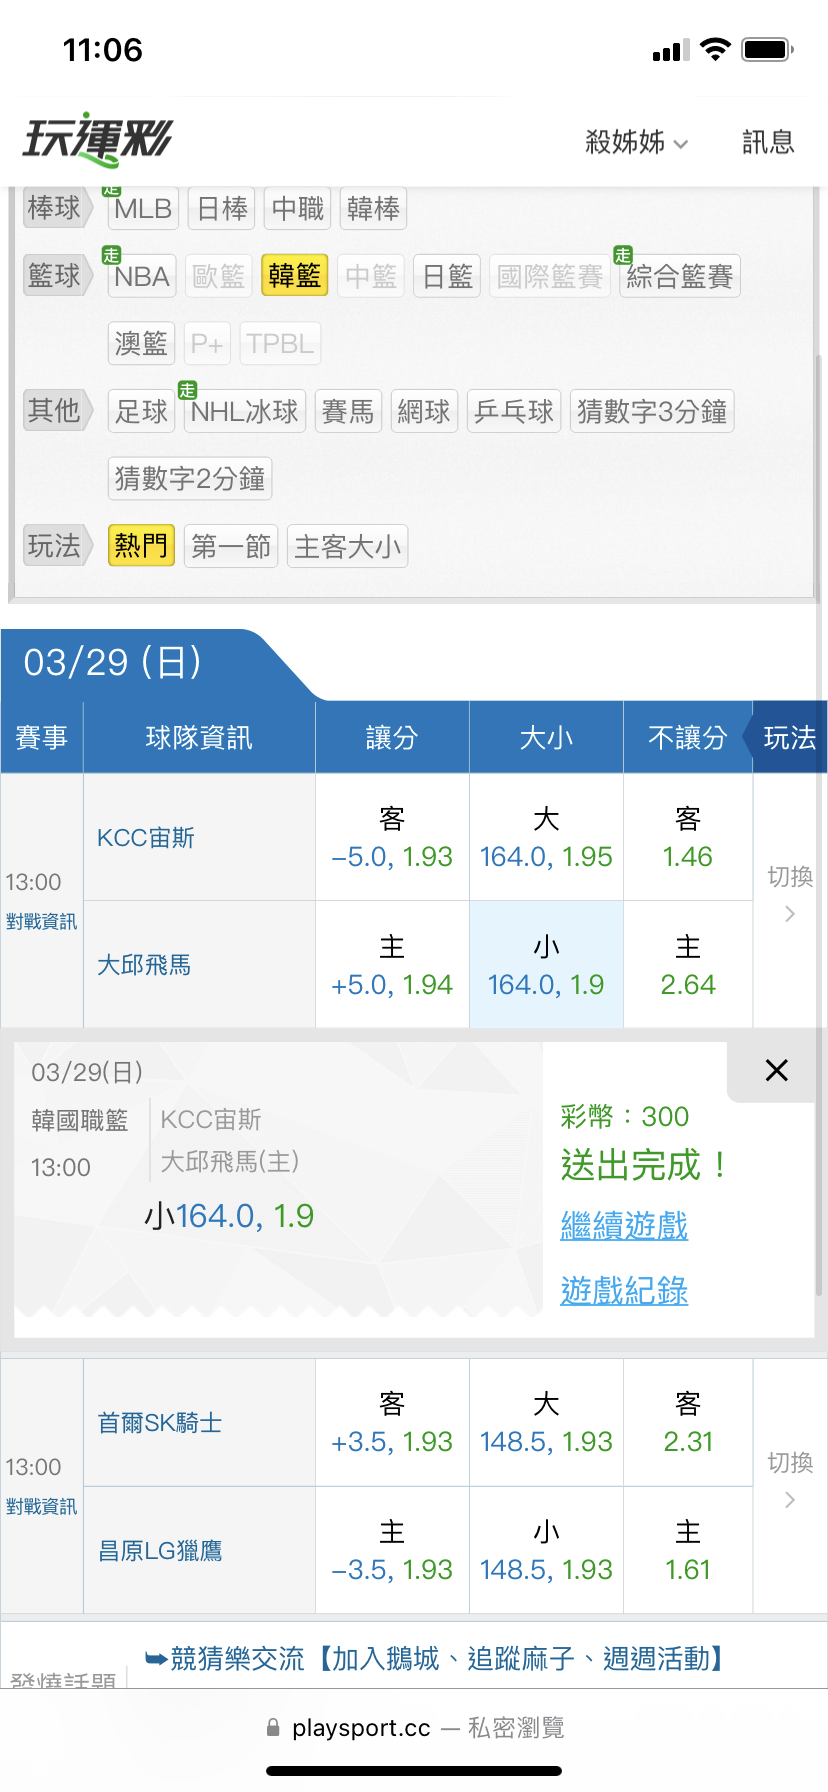Open the 競猜樂交流 announcement link
828x1792 pixels.
434,1659
